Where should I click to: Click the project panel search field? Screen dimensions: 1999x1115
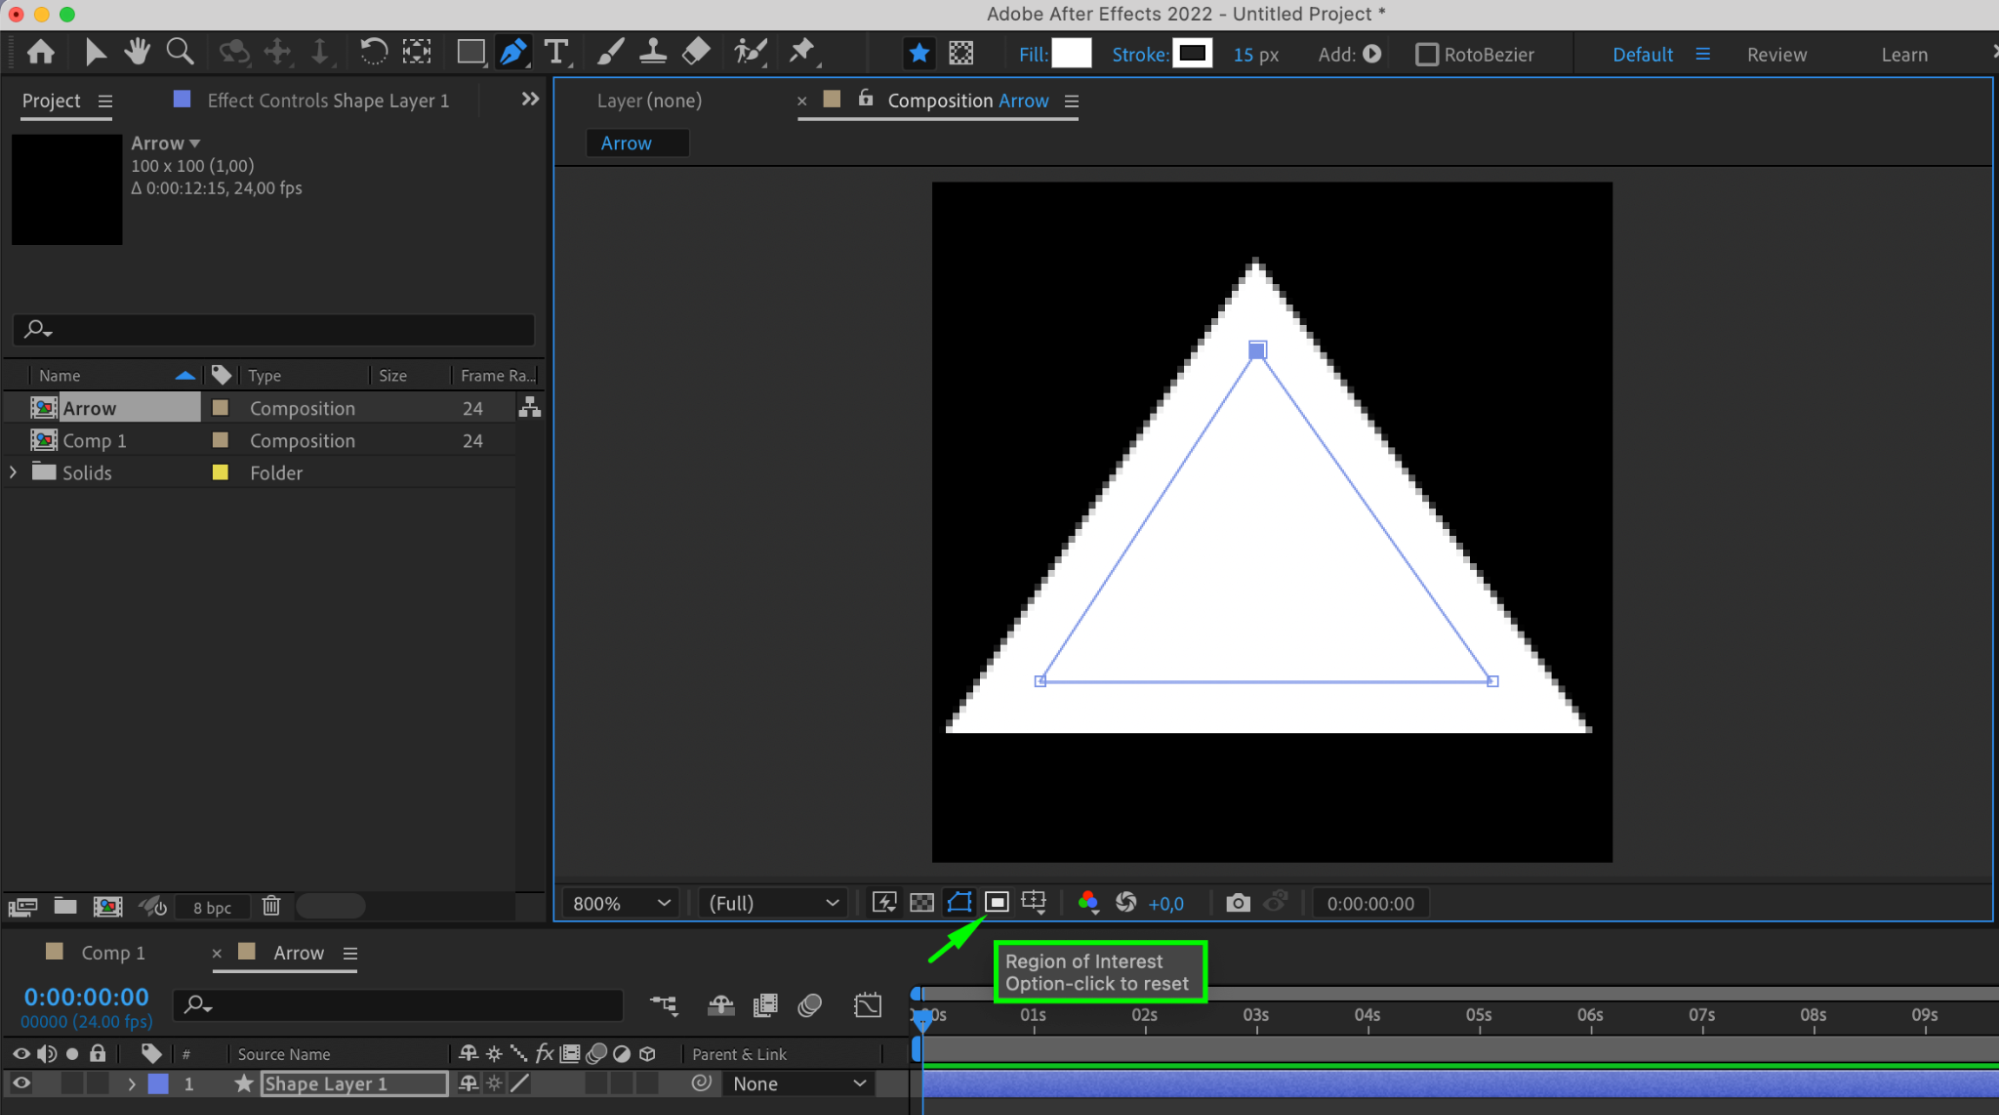[x=274, y=329]
